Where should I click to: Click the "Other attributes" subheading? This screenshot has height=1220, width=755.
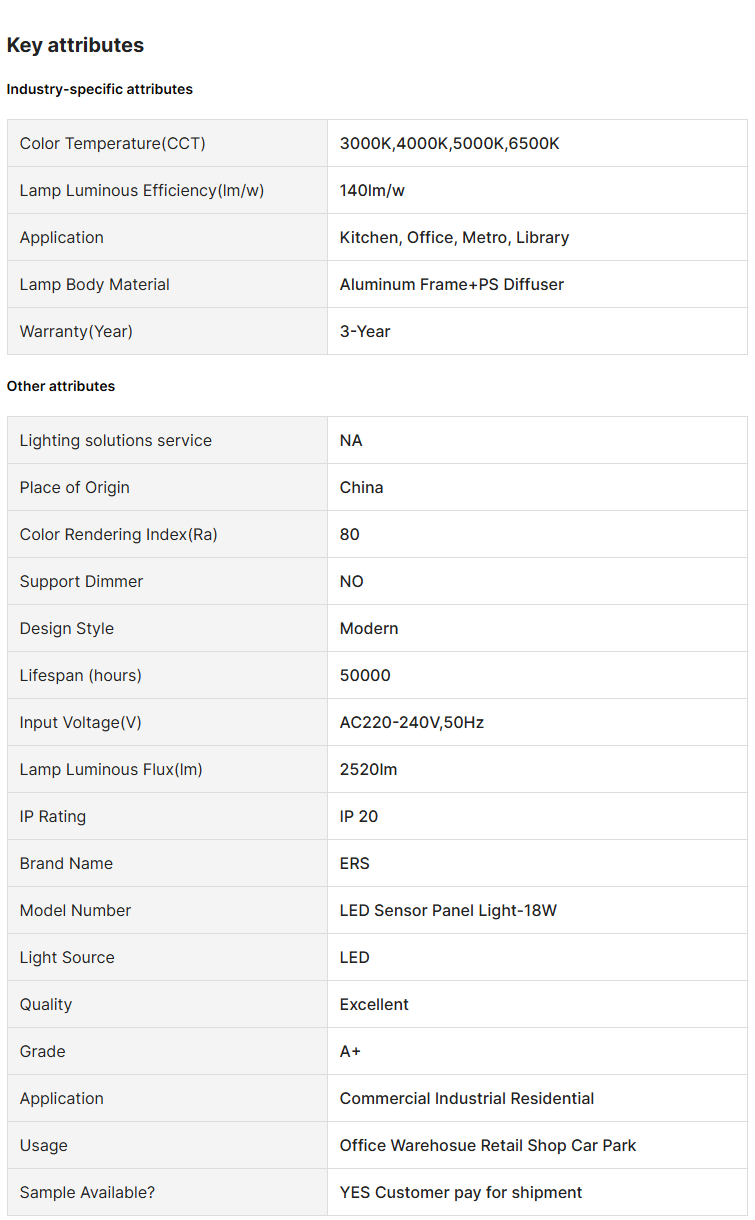click(61, 386)
